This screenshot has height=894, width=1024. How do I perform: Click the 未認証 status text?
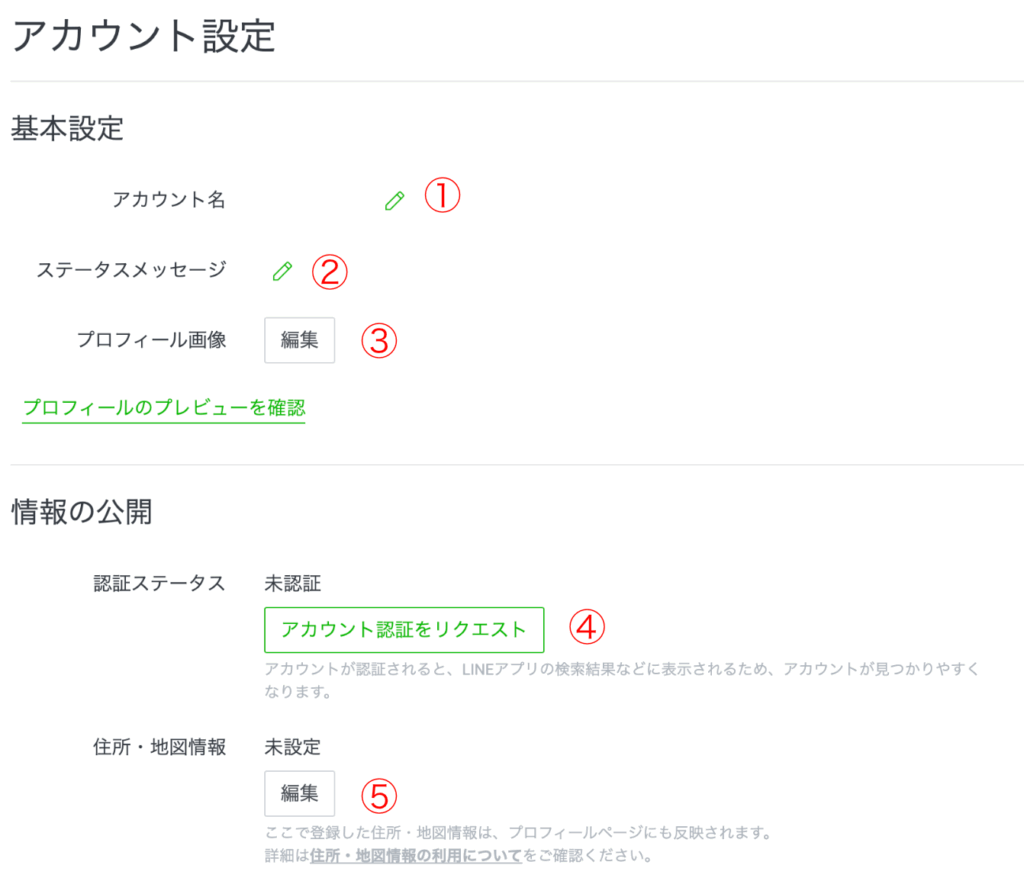tap(293, 583)
